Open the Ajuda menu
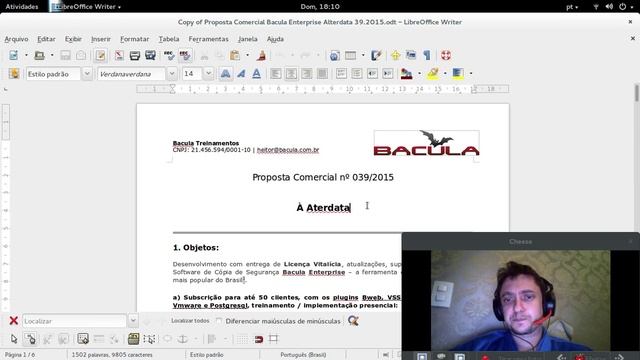This screenshot has width=640, height=360. point(275,39)
